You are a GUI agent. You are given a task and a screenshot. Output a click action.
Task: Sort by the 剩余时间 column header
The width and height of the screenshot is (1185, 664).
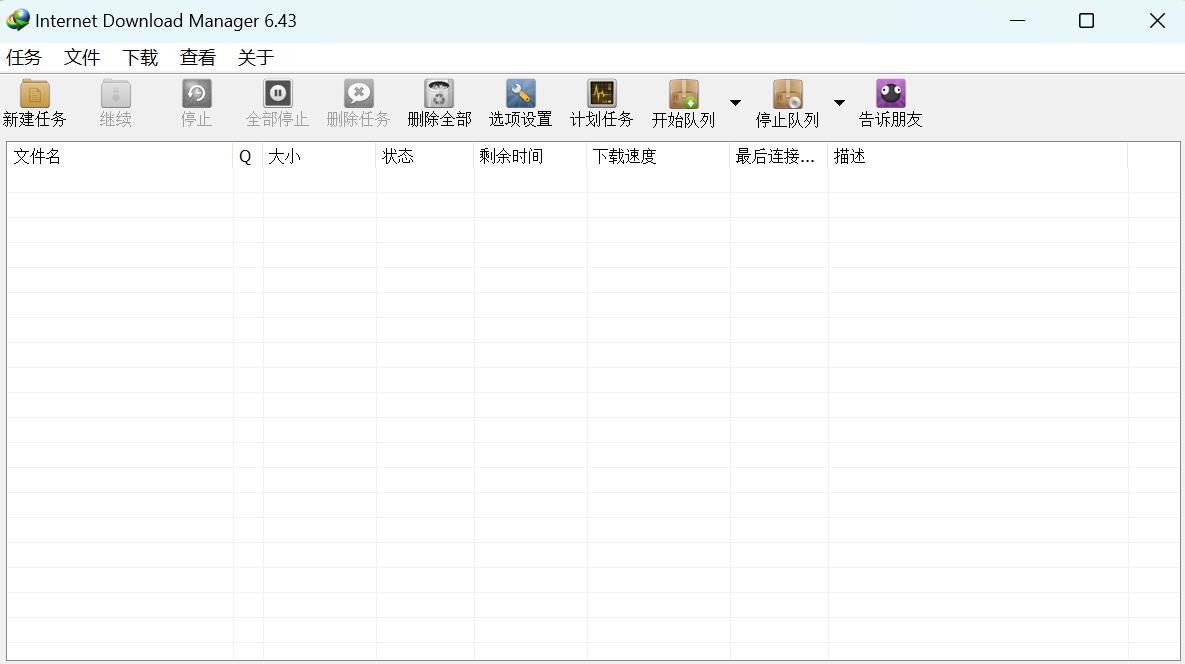pyautogui.click(x=531, y=156)
